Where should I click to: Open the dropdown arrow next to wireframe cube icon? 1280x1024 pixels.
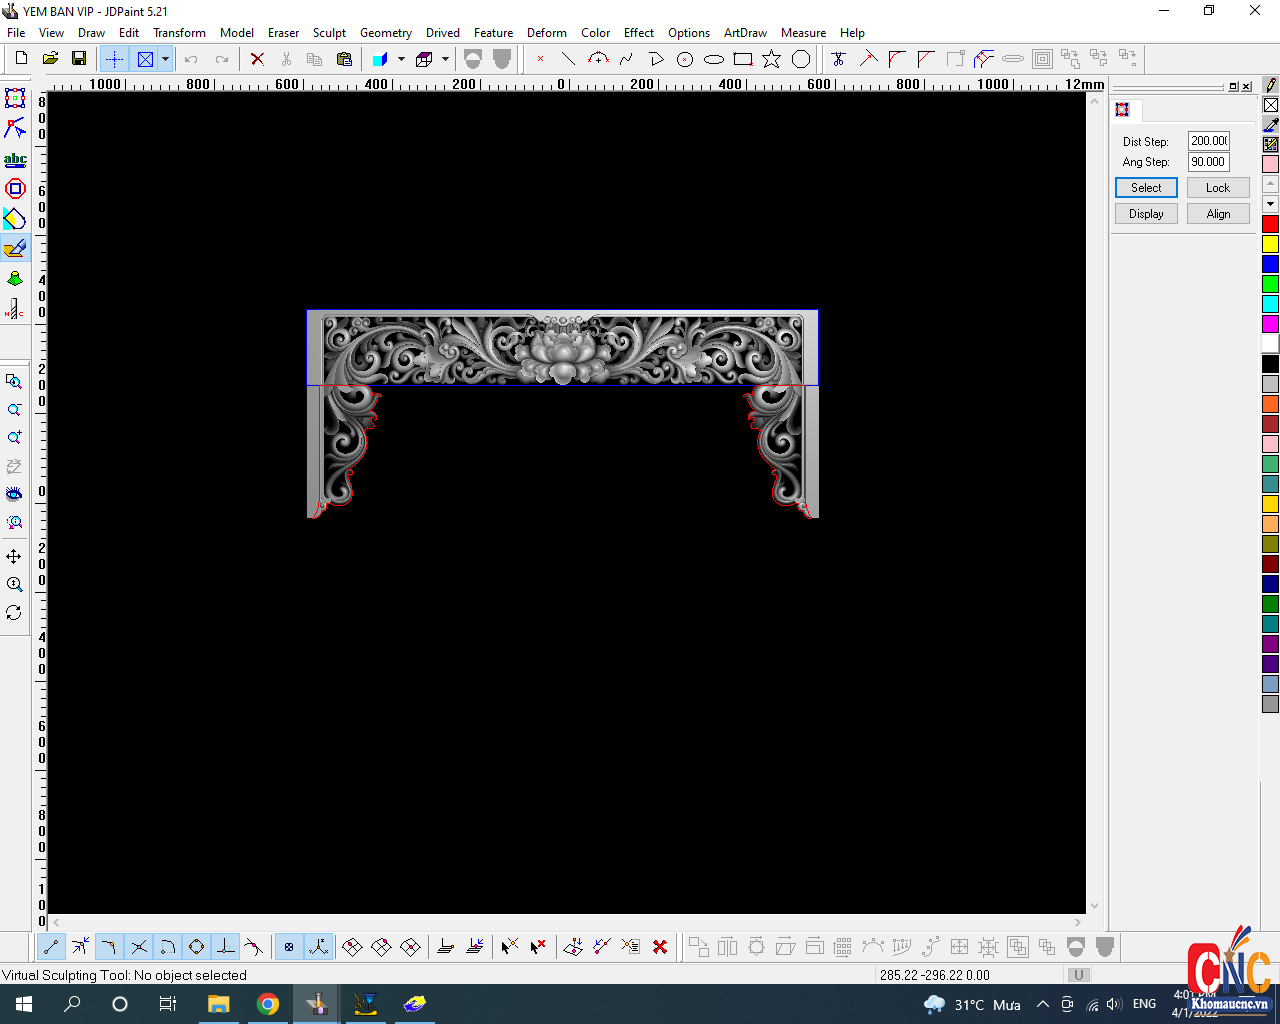pos(445,59)
